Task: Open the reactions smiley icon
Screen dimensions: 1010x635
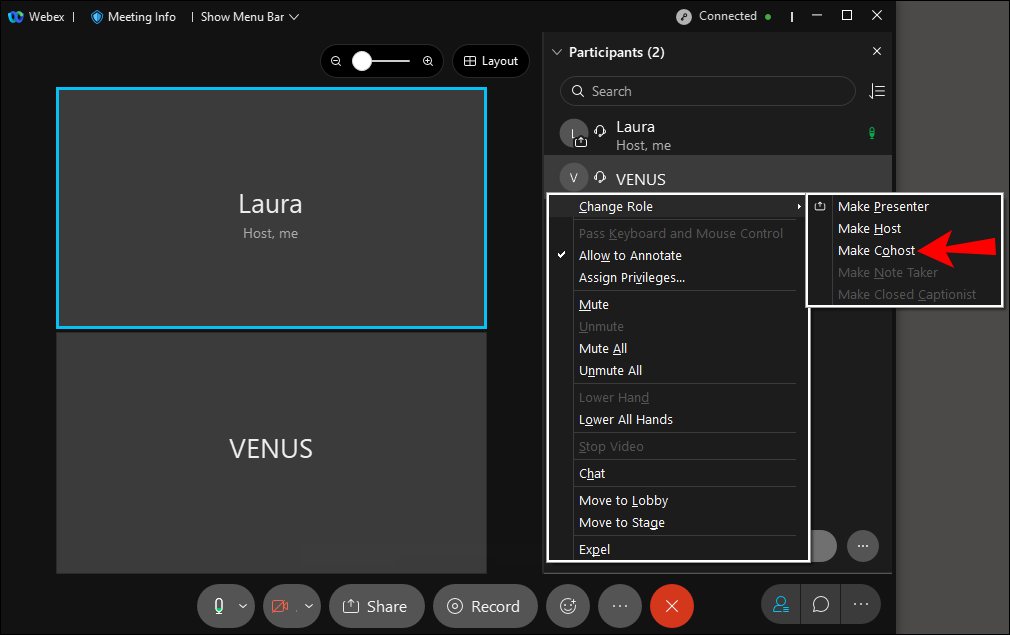Action: click(567, 606)
